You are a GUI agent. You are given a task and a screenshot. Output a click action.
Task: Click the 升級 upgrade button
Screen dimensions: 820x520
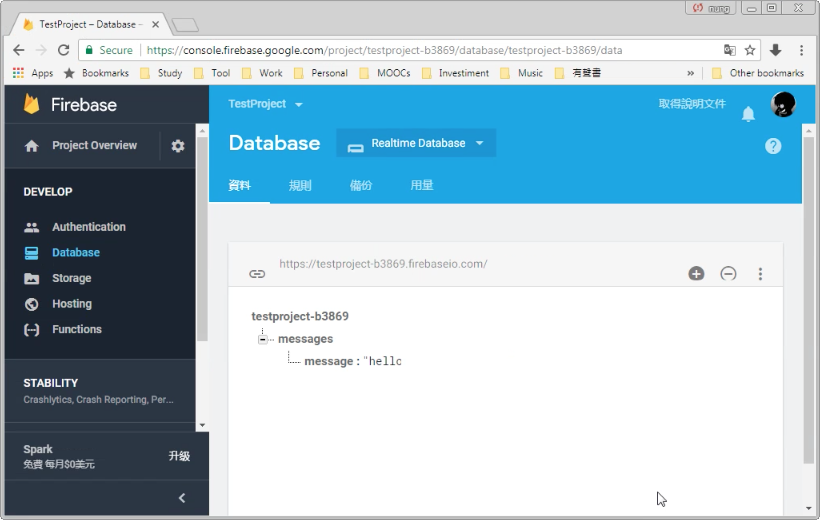click(179, 456)
